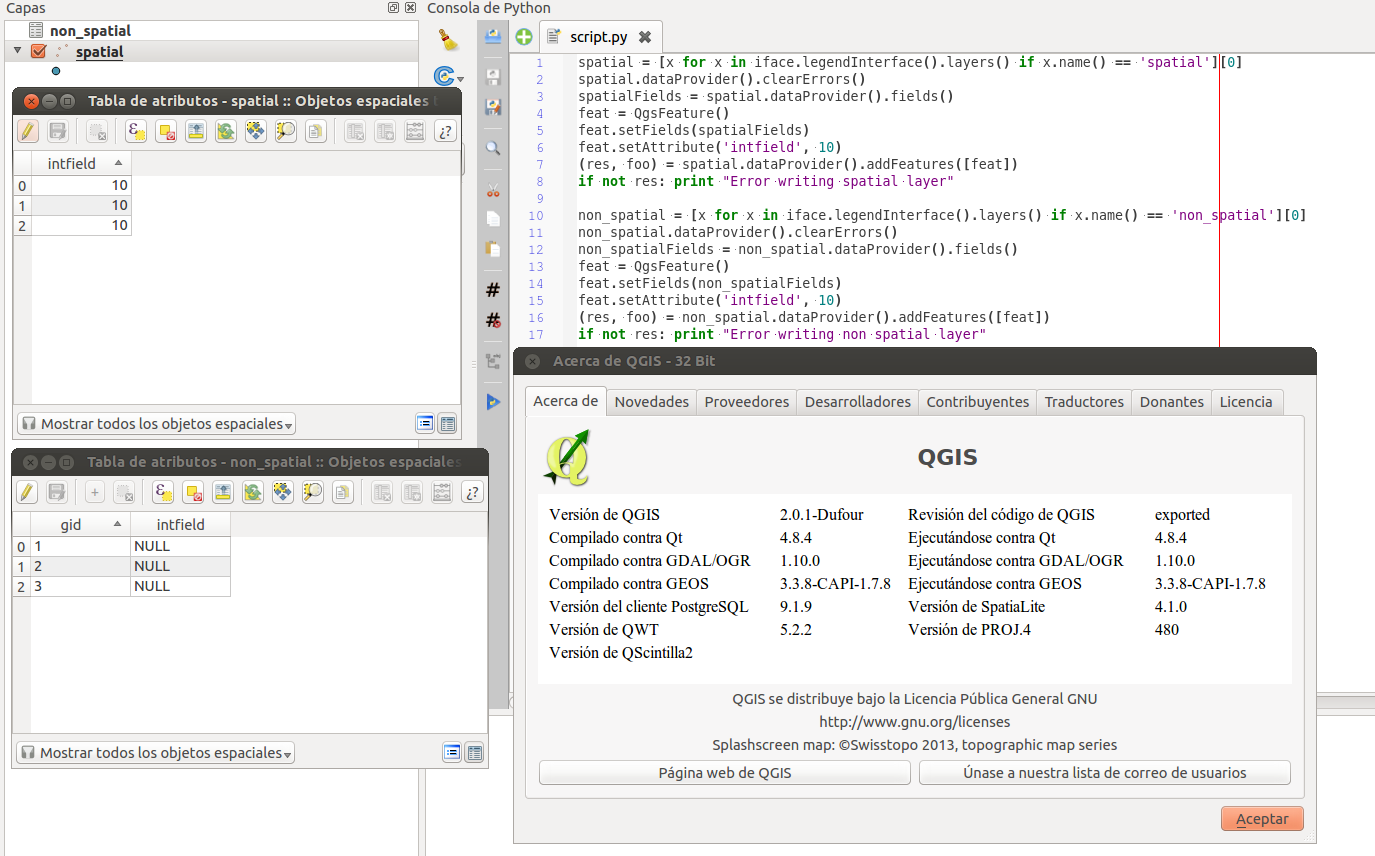Screen dimensions: 1375x856
Task: Switch to table view in non_spatial table
Action: coord(474,753)
